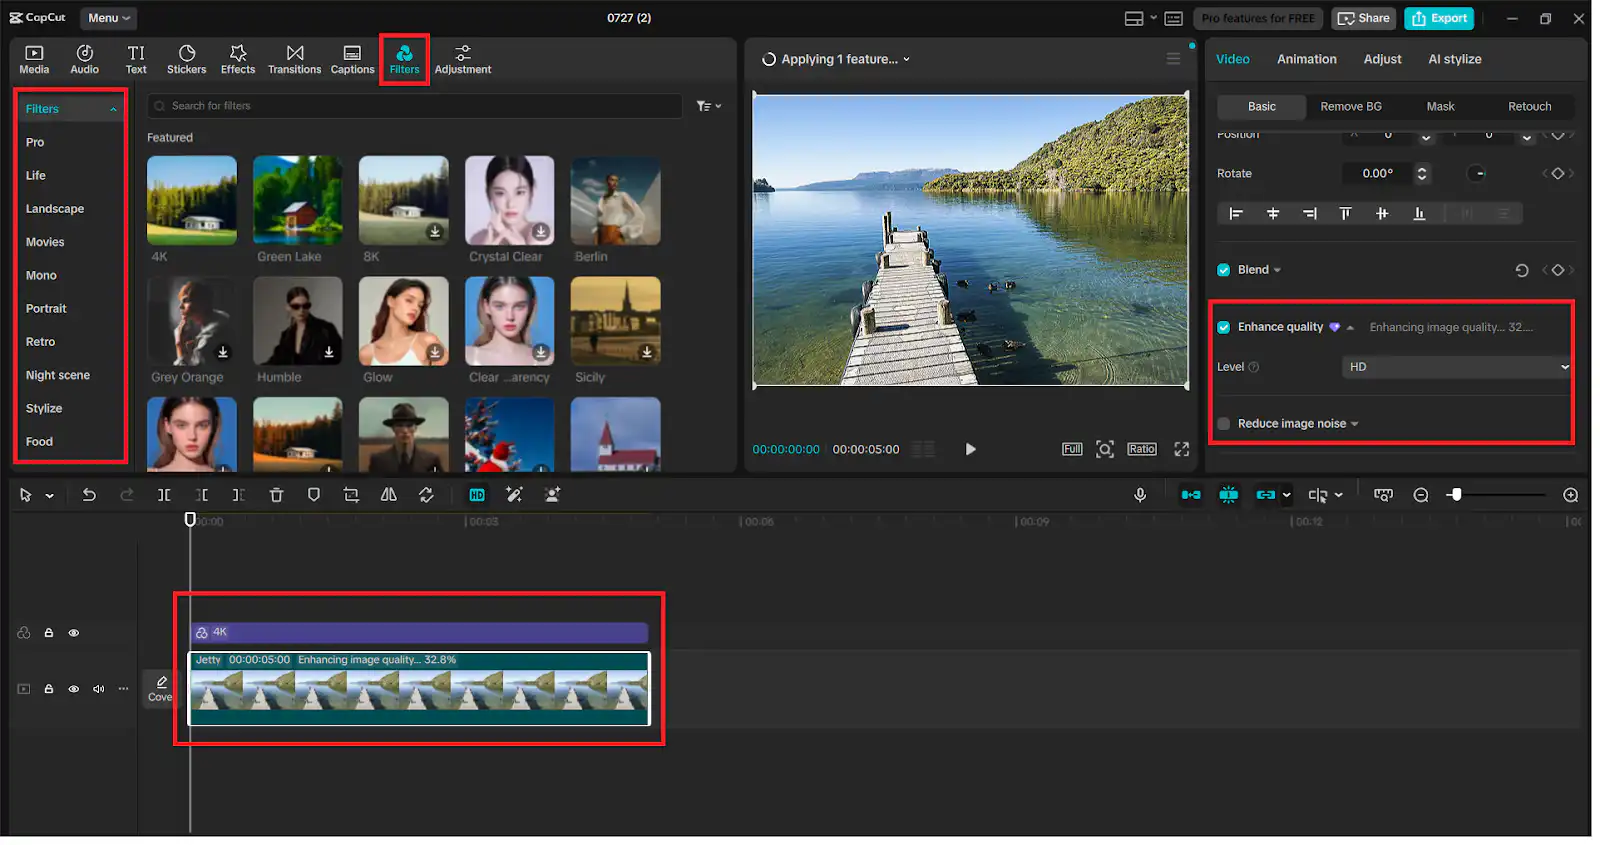The image size is (1600, 845).
Task: Switch to the Animation tab
Action: pos(1306,59)
